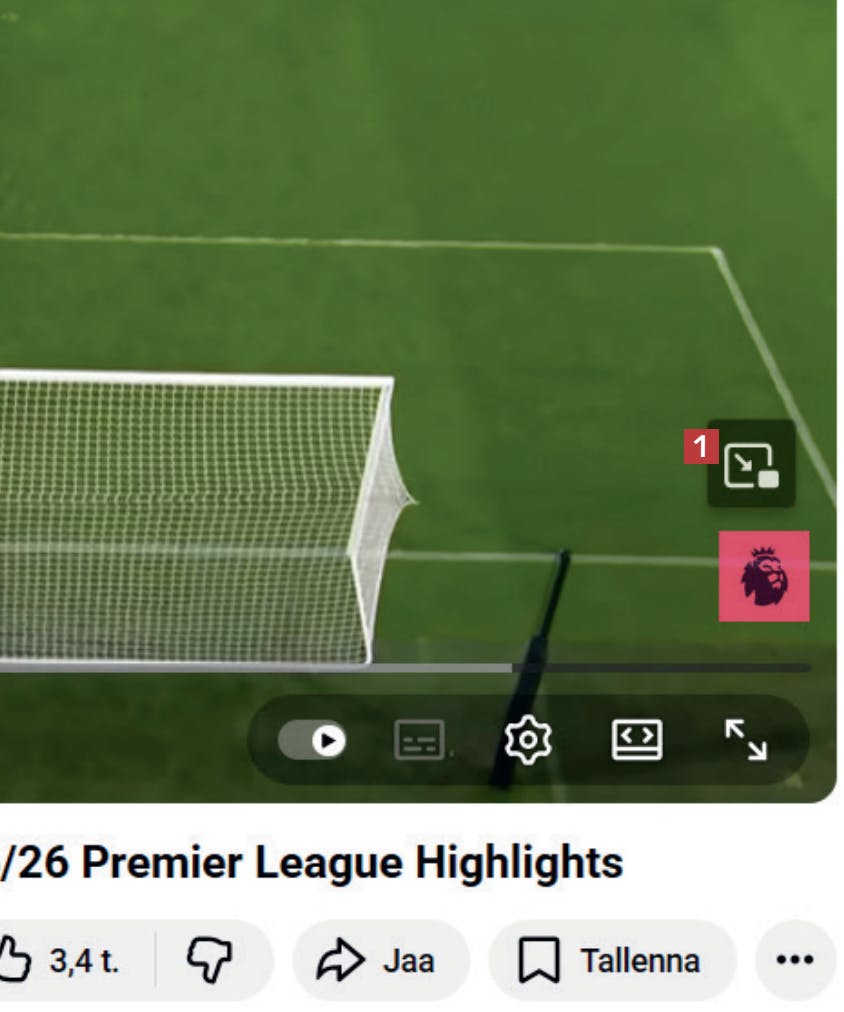This screenshot has height=1012, width=844.
Task: Toggle the autoplay switch
Action: click(x=312, y=740)
